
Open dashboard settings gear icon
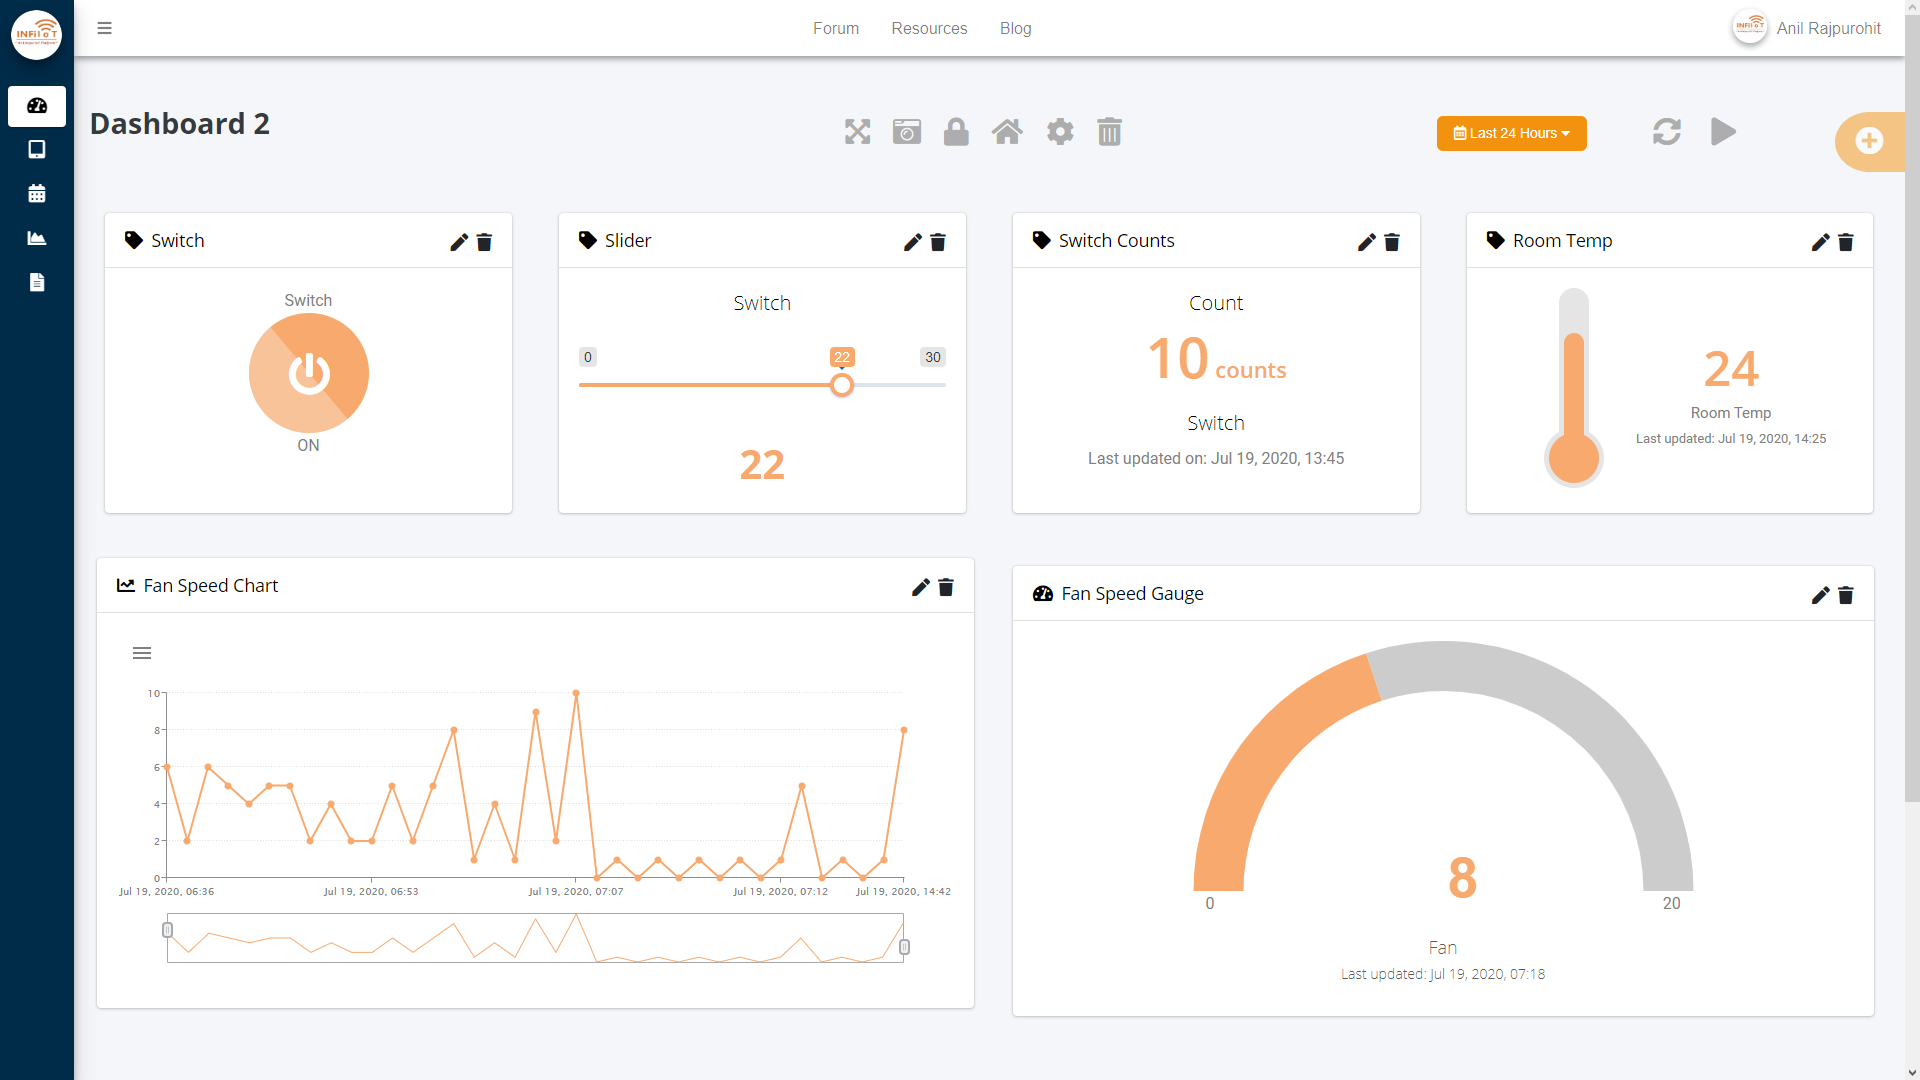click(1060, 132)
